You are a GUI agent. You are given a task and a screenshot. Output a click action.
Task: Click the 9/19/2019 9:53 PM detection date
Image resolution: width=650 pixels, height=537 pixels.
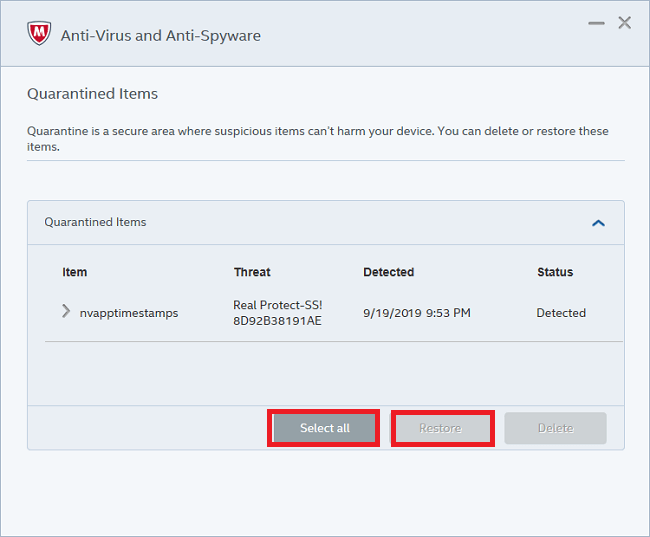[x=416, y=313]
